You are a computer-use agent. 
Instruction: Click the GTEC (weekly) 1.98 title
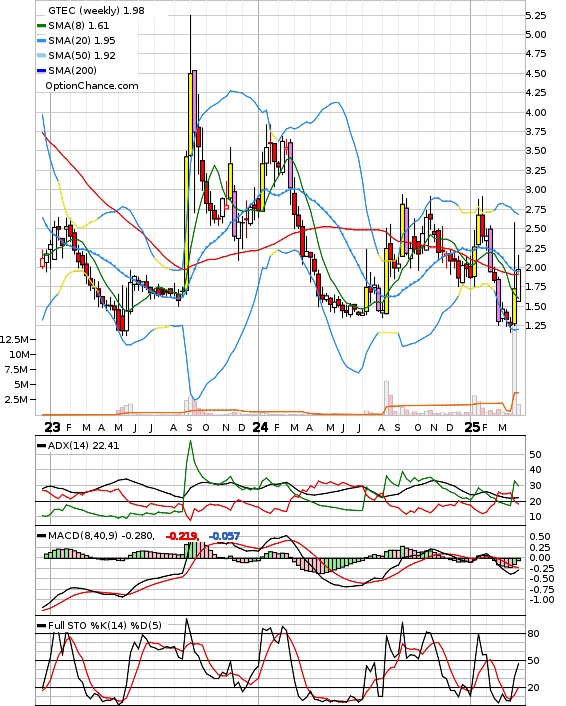(x=96, y=10)
